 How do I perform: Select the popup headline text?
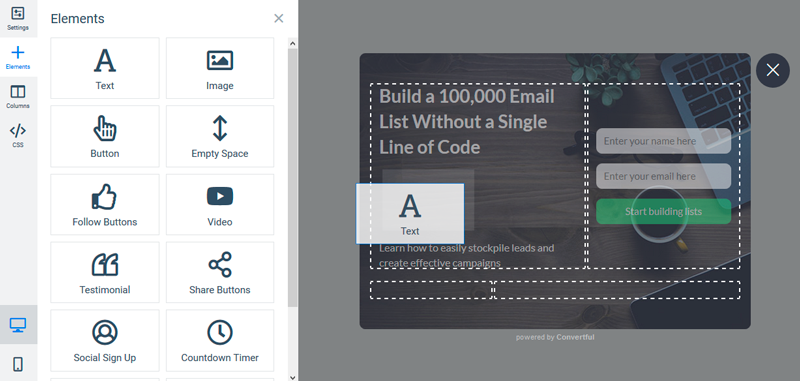[x=466, y=121]
